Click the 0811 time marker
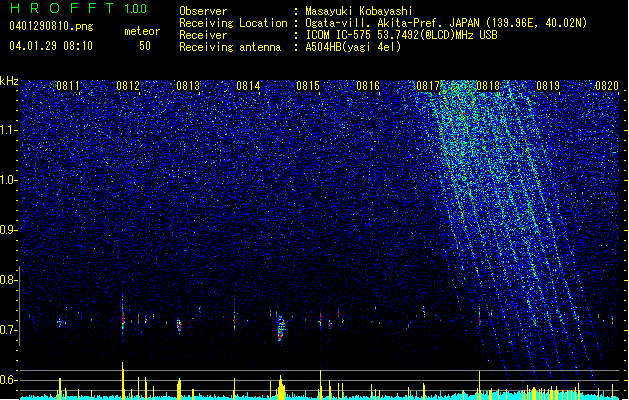 [x=68, y=86]
